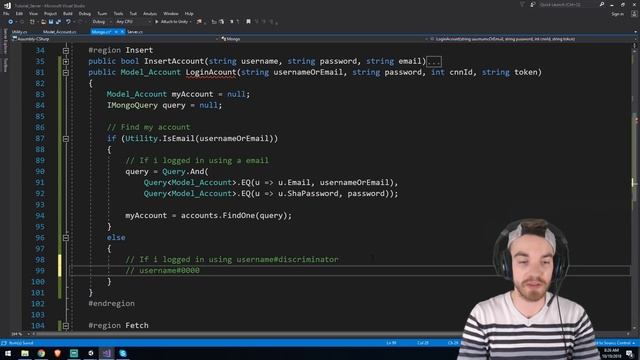This screenshot has height=360, width=640.
Task: Open the Team menu
Action: coord(102,13)
